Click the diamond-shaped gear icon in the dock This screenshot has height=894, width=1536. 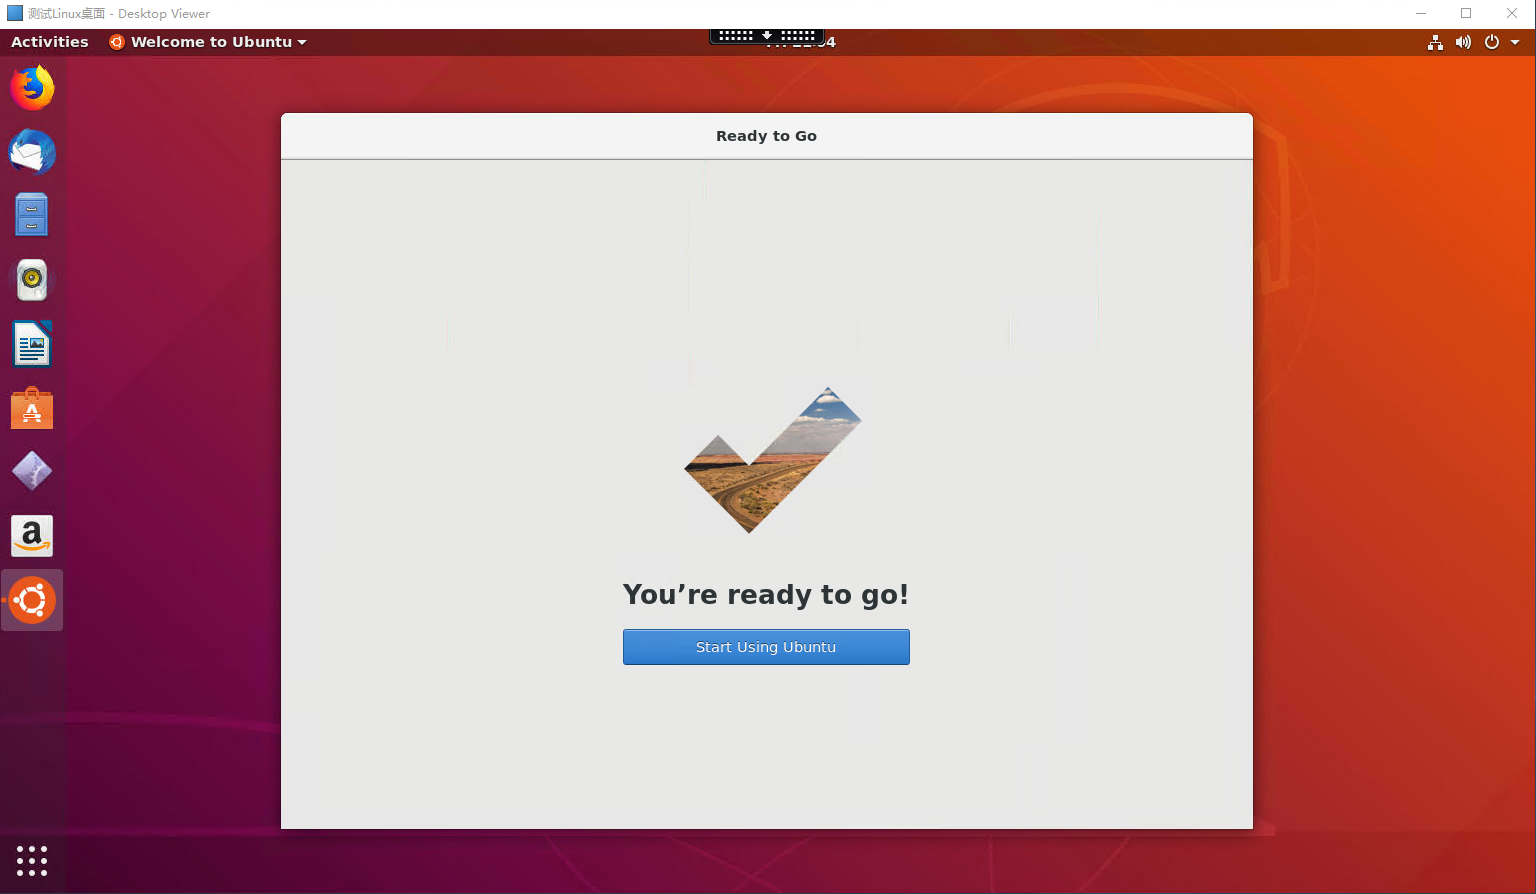pyautogui.click(x=31, y=471)
